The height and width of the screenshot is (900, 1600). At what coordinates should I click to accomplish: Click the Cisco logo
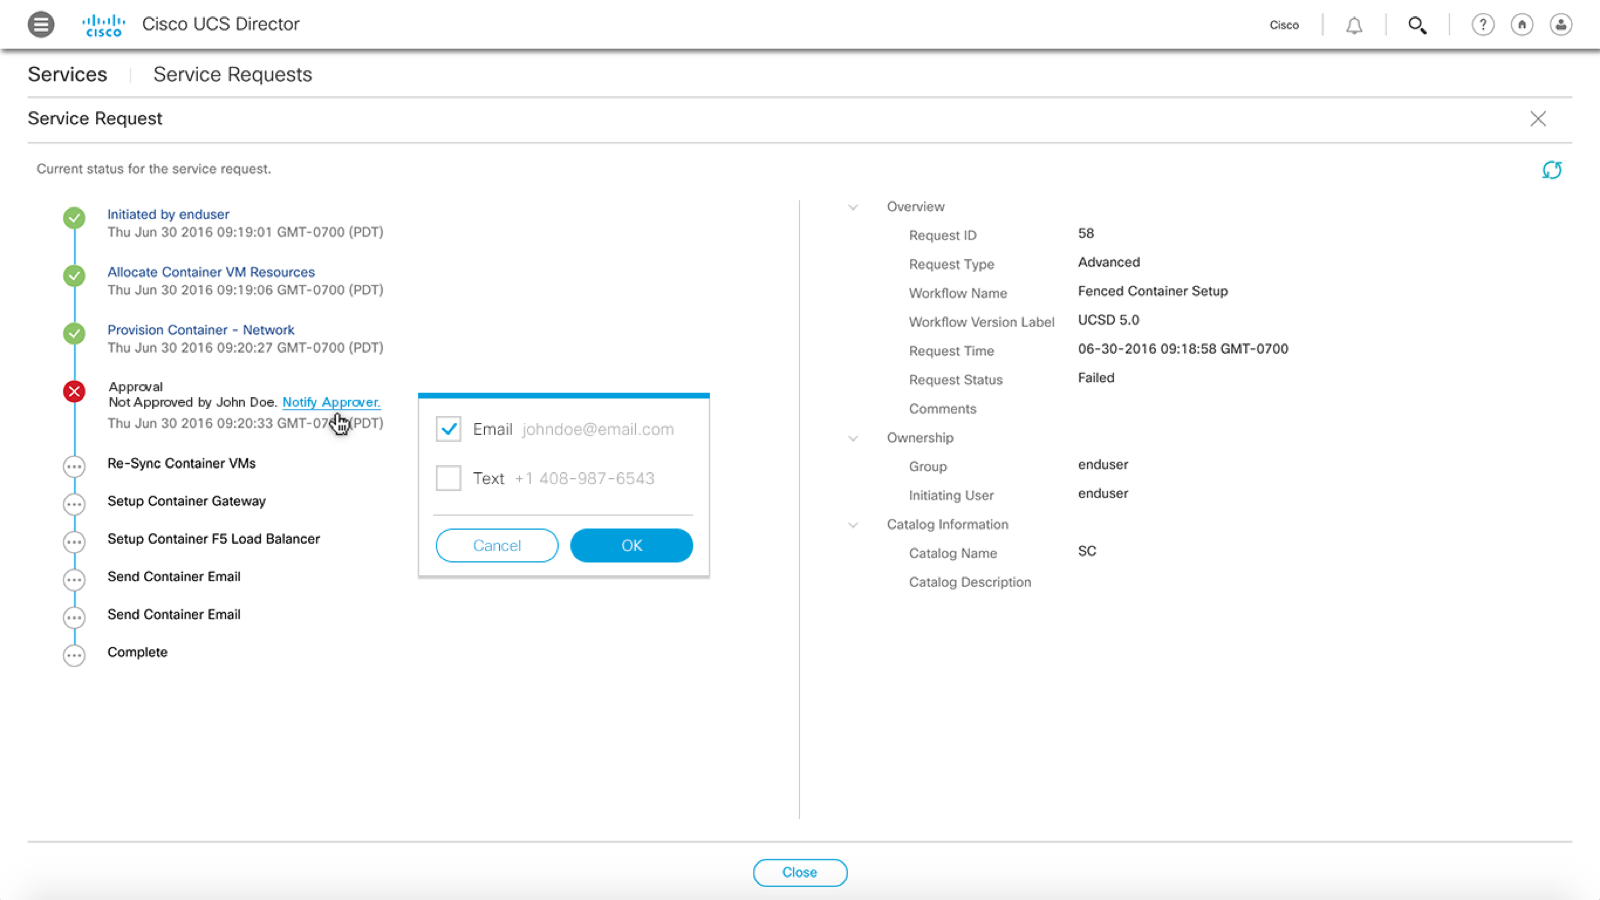[x=104, y=25]
